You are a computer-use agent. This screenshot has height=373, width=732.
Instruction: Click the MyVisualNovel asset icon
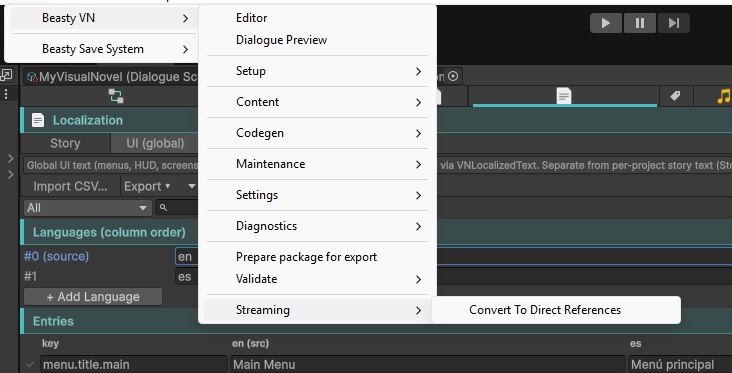point(32,77)
